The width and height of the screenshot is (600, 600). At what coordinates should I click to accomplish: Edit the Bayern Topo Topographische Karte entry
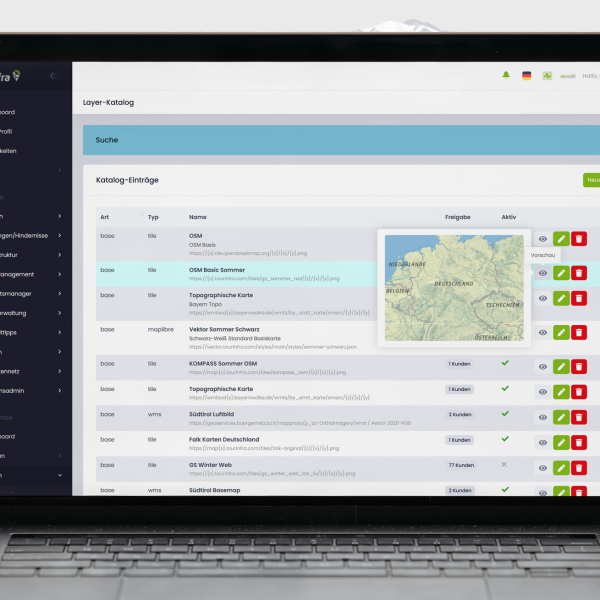561,298
